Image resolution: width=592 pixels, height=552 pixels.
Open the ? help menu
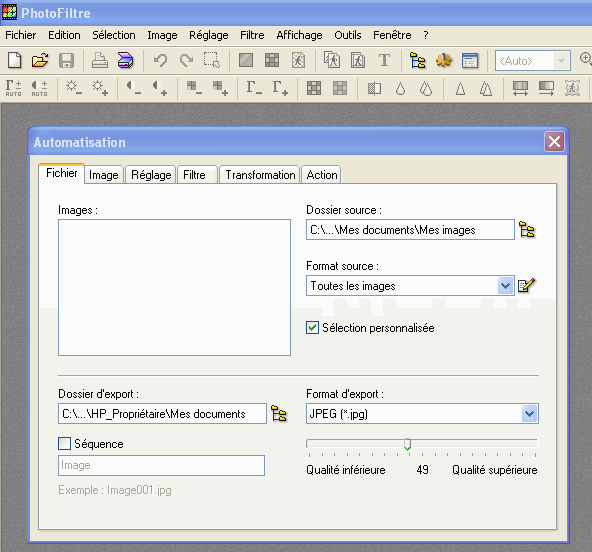click(426, 35)
